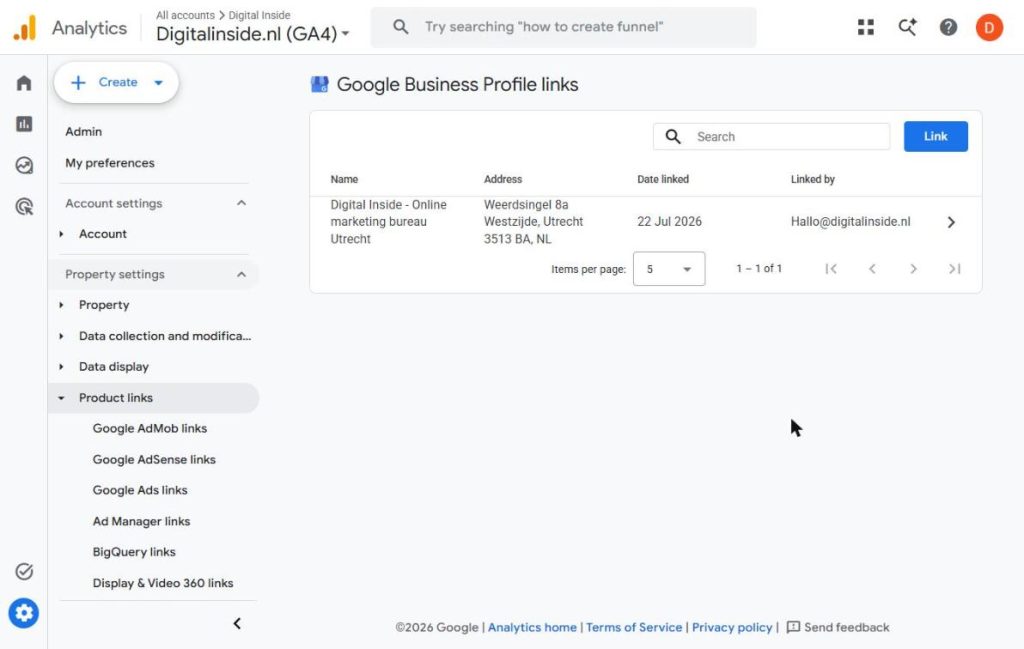Select Display & Video 360 links
The width and height of the screenshot is (1024, 649).
[x=163, y=583]
